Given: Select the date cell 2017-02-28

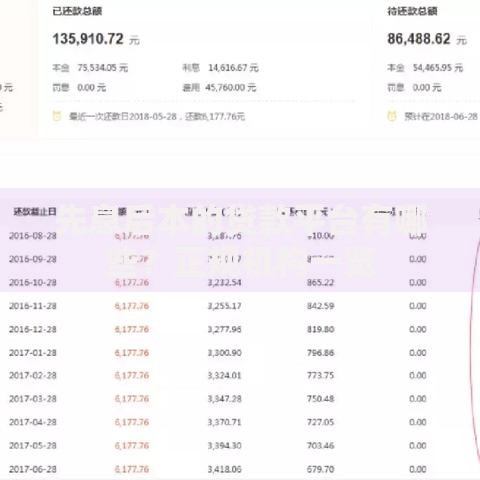Looking at the screenshot, I should pos(33,375).
